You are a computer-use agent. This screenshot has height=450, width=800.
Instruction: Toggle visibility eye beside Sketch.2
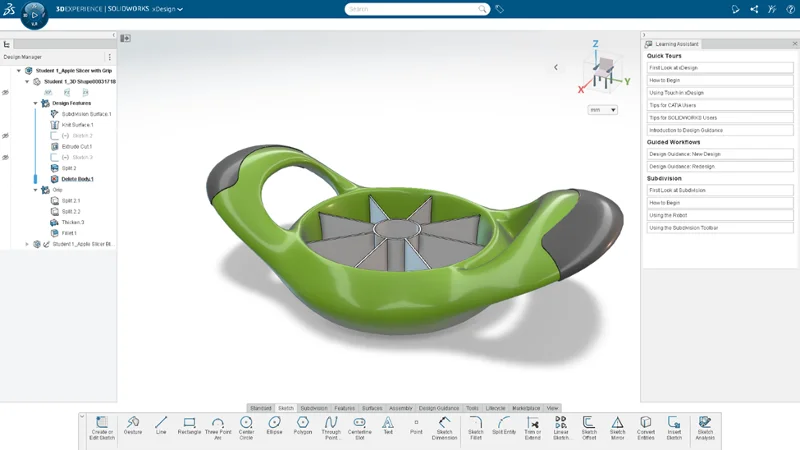tap(6, 136)
